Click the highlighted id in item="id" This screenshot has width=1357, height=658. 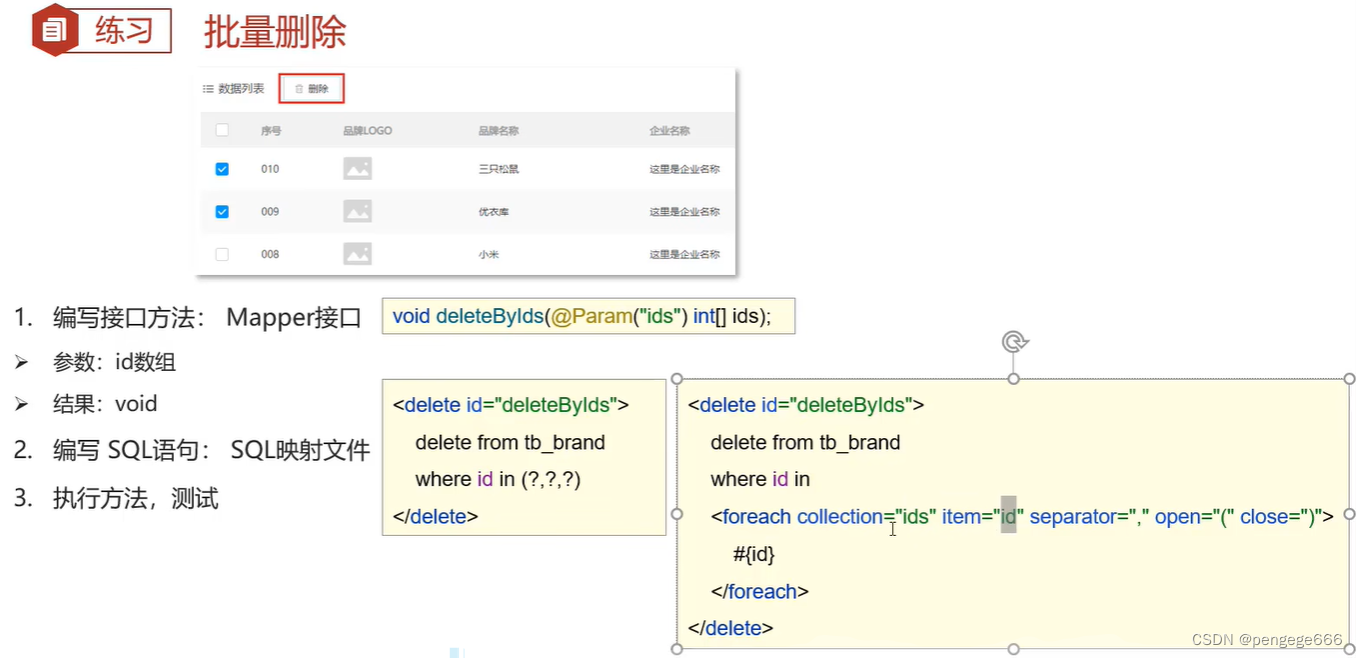[1008, 517]
